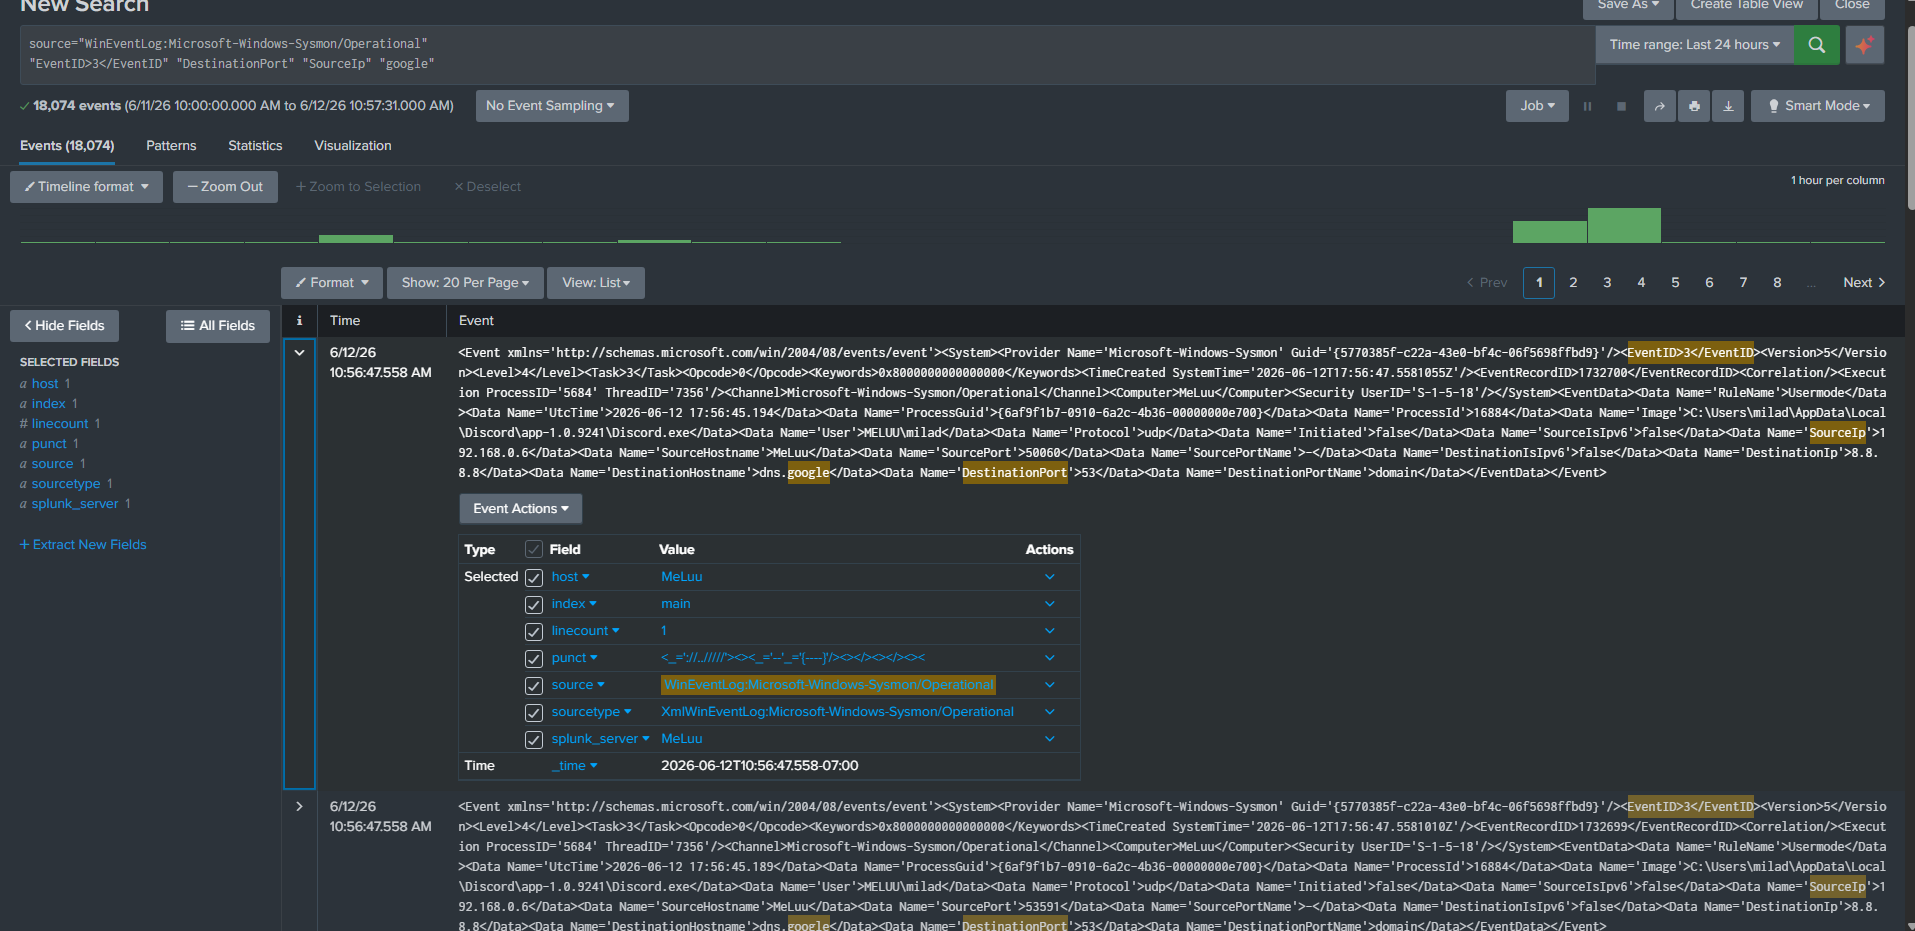Open Save As menu
Viewport: 1915px width, 931px height.
[1627, 6]
